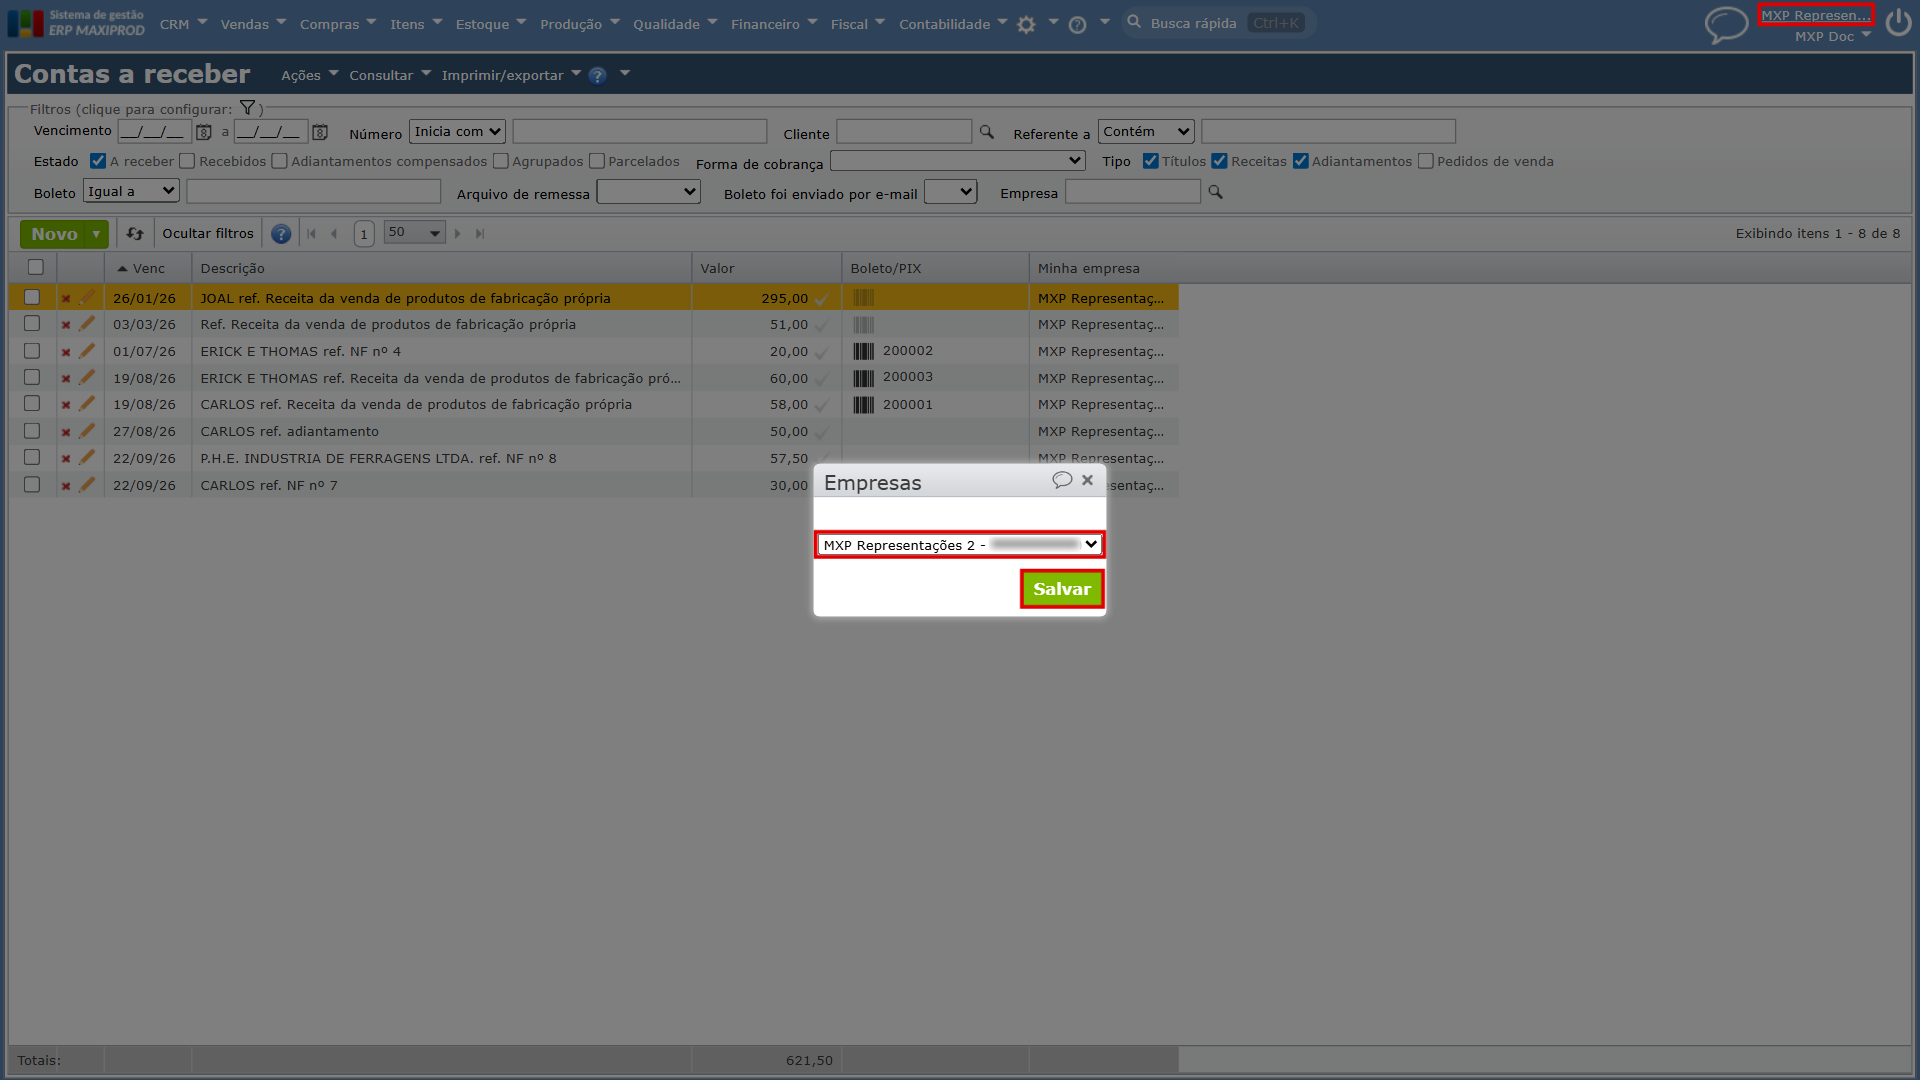Click the blue help icon in the Contas a receber title bar
1920x1080 pixels.
point(598,75)
